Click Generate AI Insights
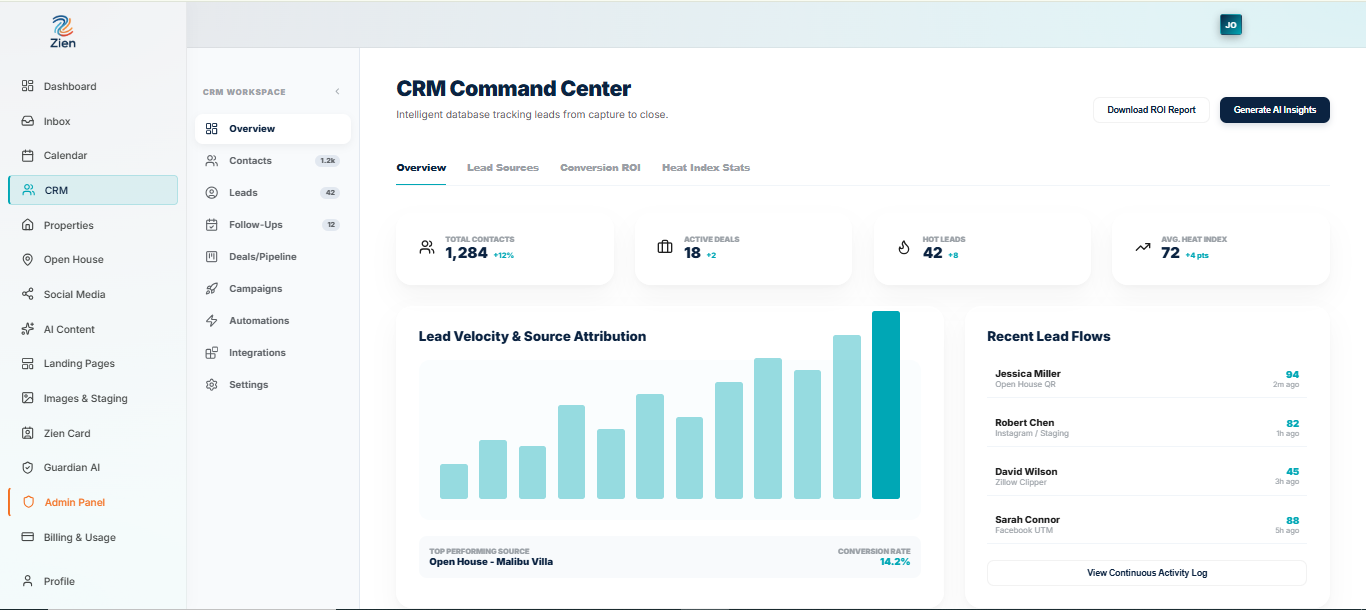This screenshot has height=610, width=1366. click(x=1274, y=110)
